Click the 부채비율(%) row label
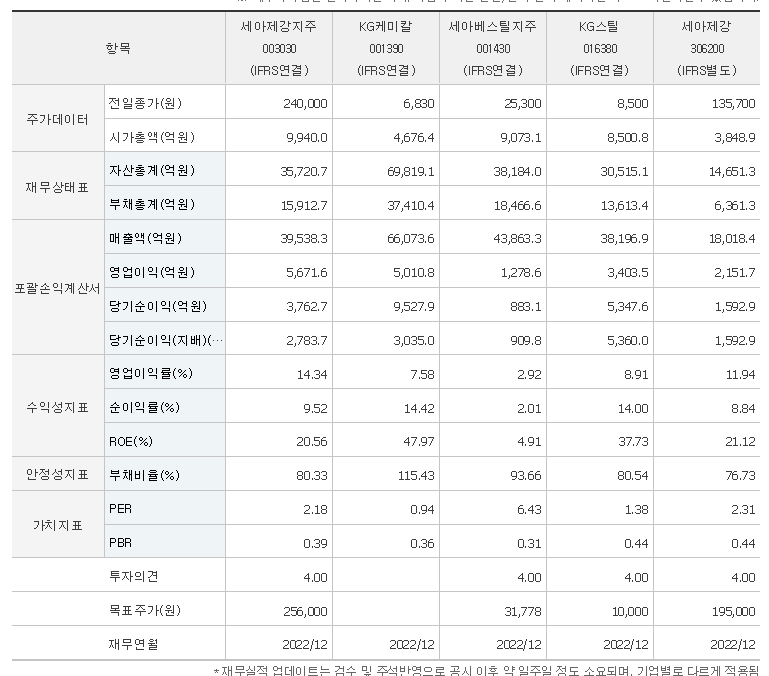The width and height of the screenshot is (769, 676). [x=145, y=475]
